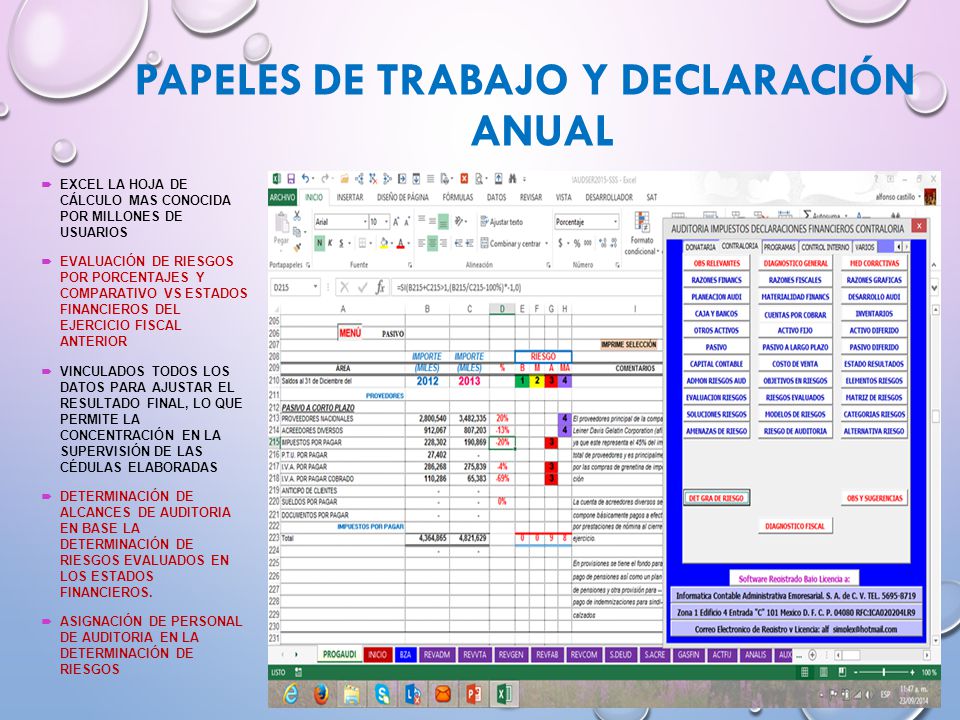The image size is (960, 720).
Task: Click the orientation text-angle icon
Action: point(459,222)
